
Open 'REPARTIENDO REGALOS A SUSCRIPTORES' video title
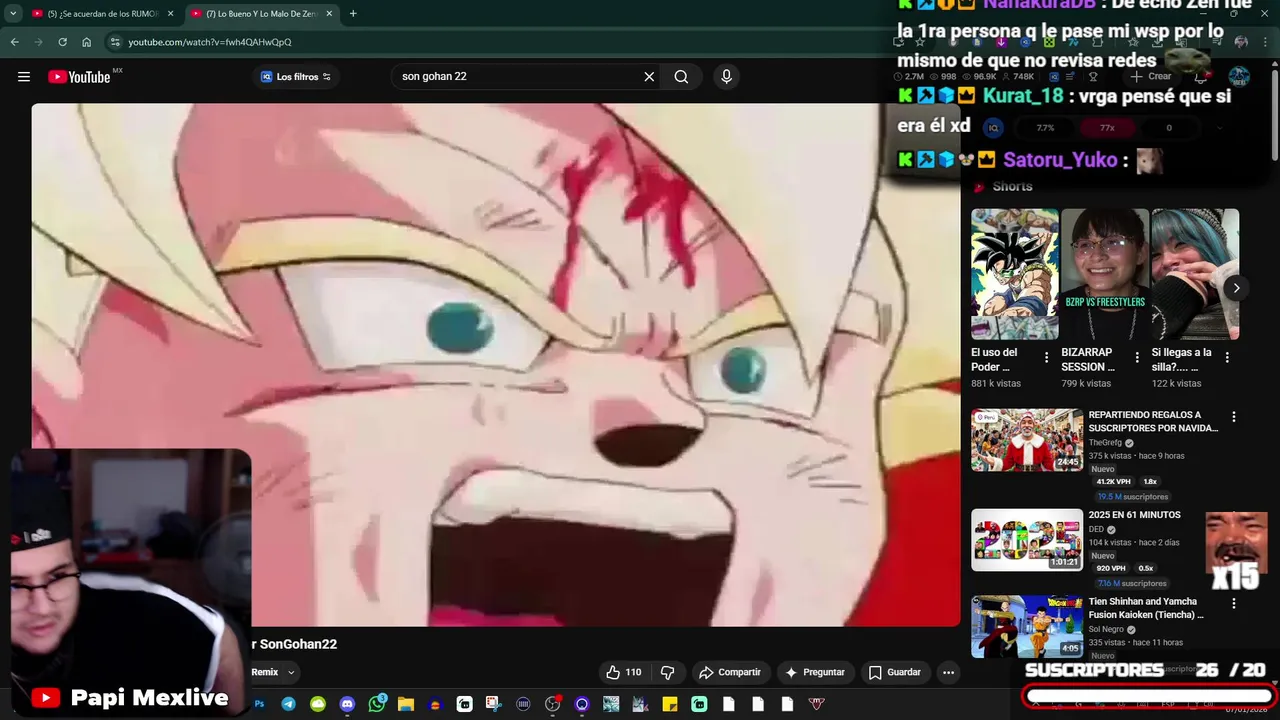pyautogui.click(x=1153, y=421)
